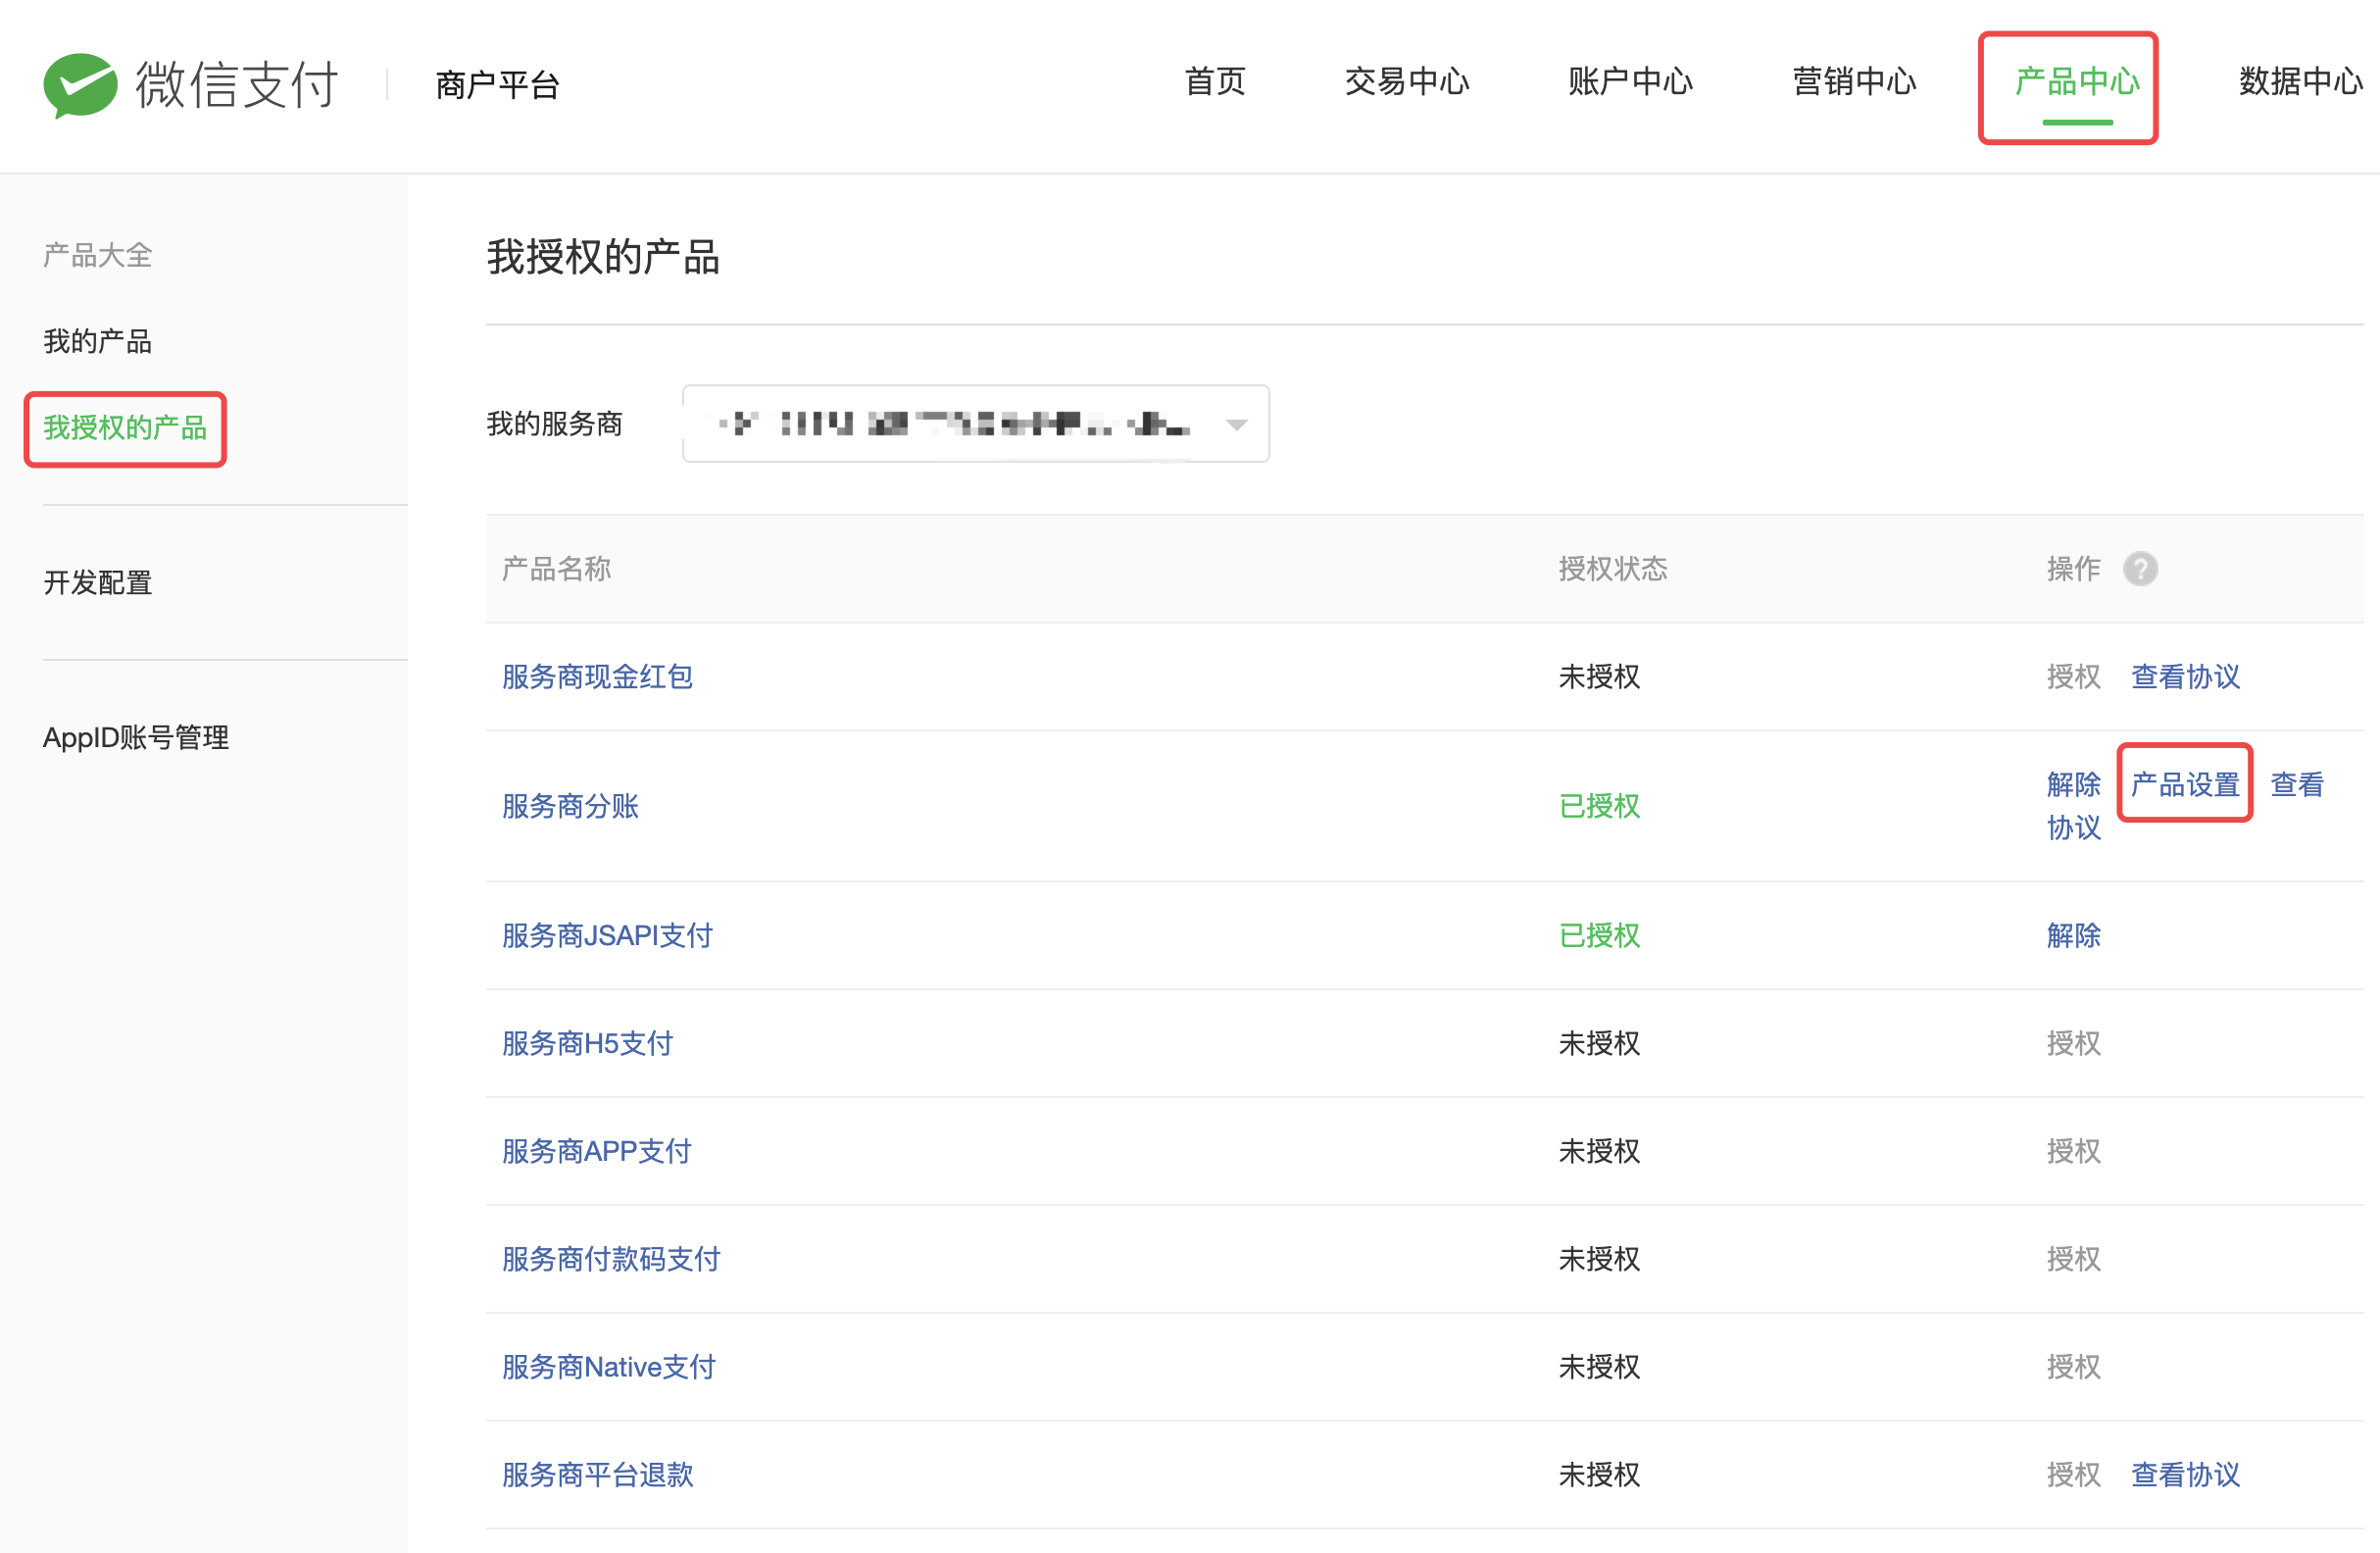Open 产品设置 for 服务商分账
Image resolution: width=2380 pixels, height=1553 pixels.
[x=2185, y=785]
